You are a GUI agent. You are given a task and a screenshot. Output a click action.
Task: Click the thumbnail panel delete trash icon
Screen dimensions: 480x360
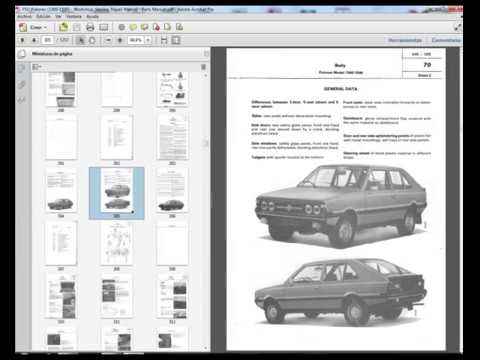coord(203,67)
